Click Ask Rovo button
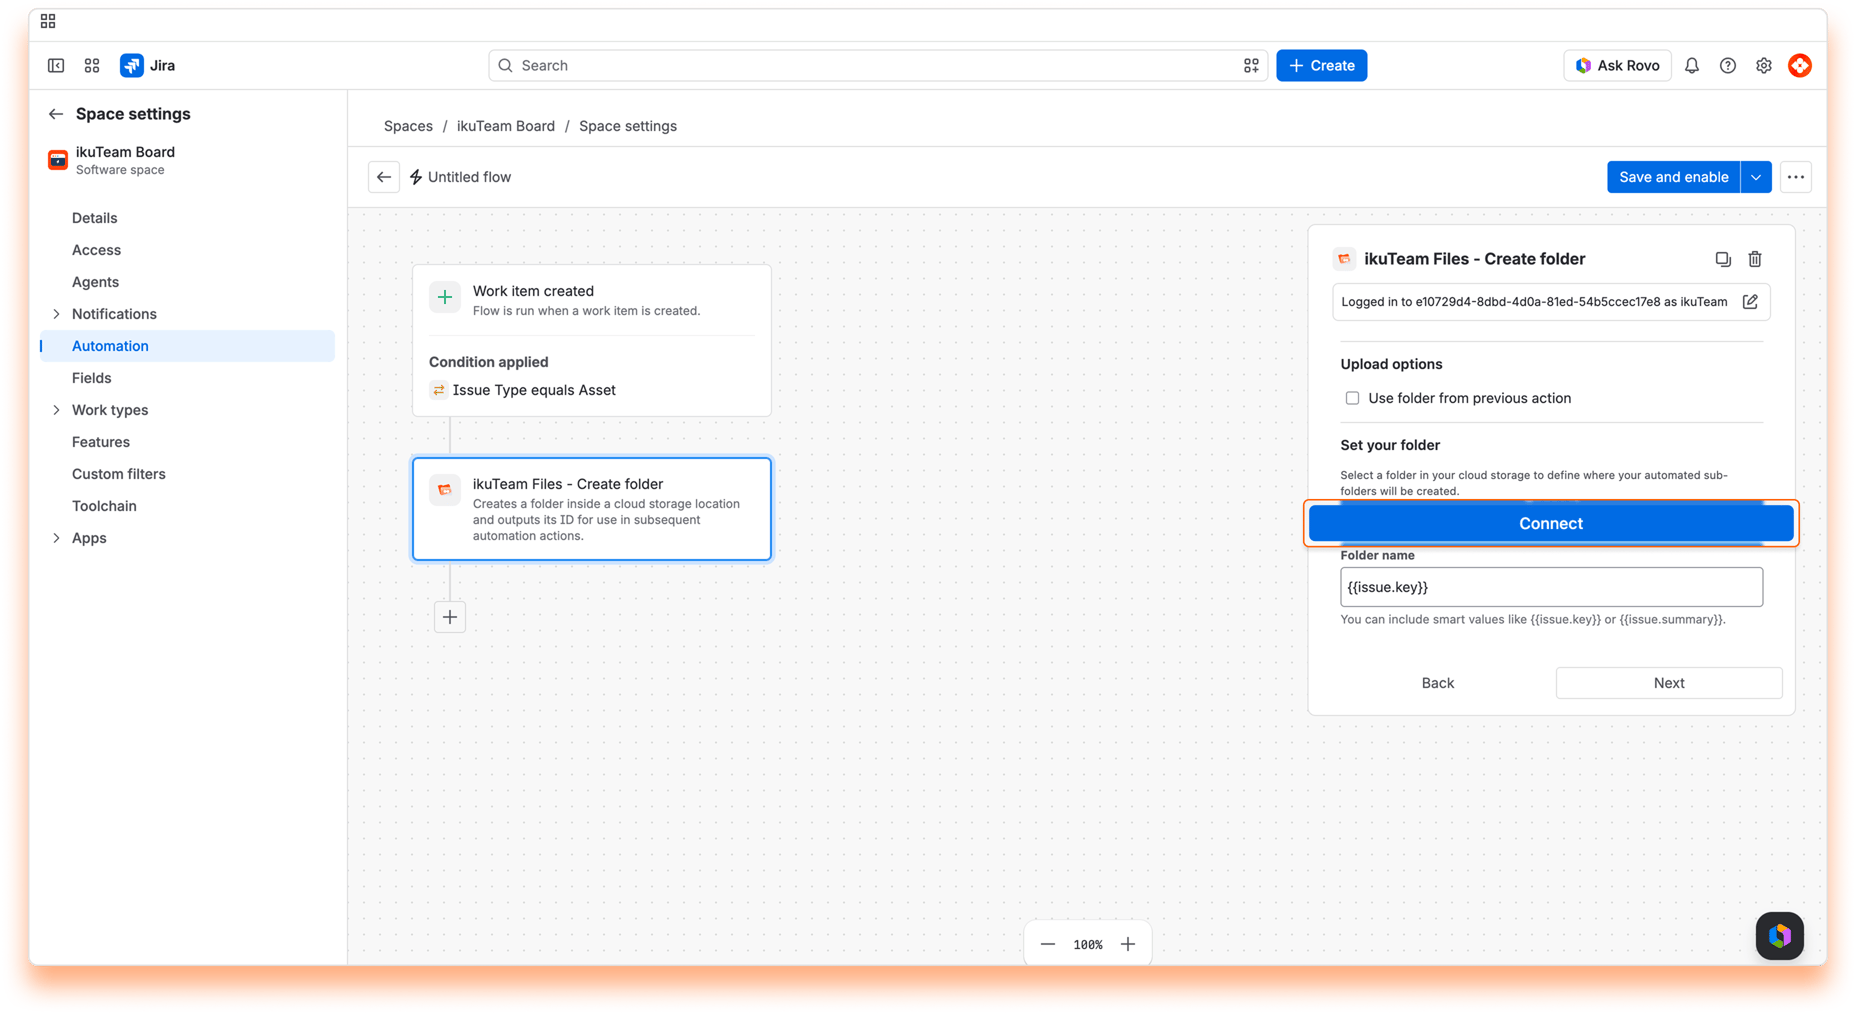The height and width of the screenshot is (1014, 1856). 1617,65
